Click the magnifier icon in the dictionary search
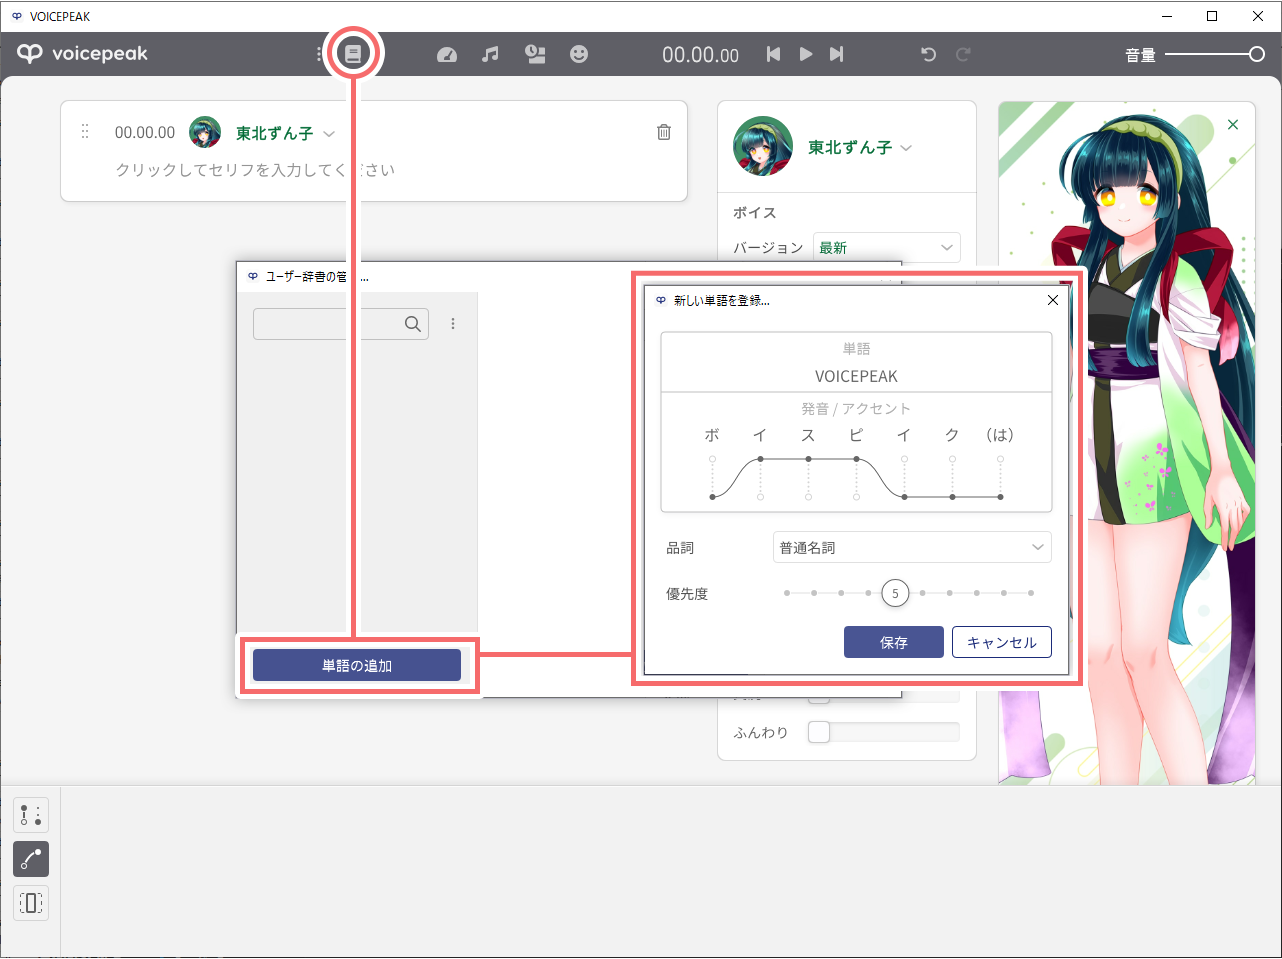Image resolution: width=1282 pixels, height=959 pixels. 413,324
